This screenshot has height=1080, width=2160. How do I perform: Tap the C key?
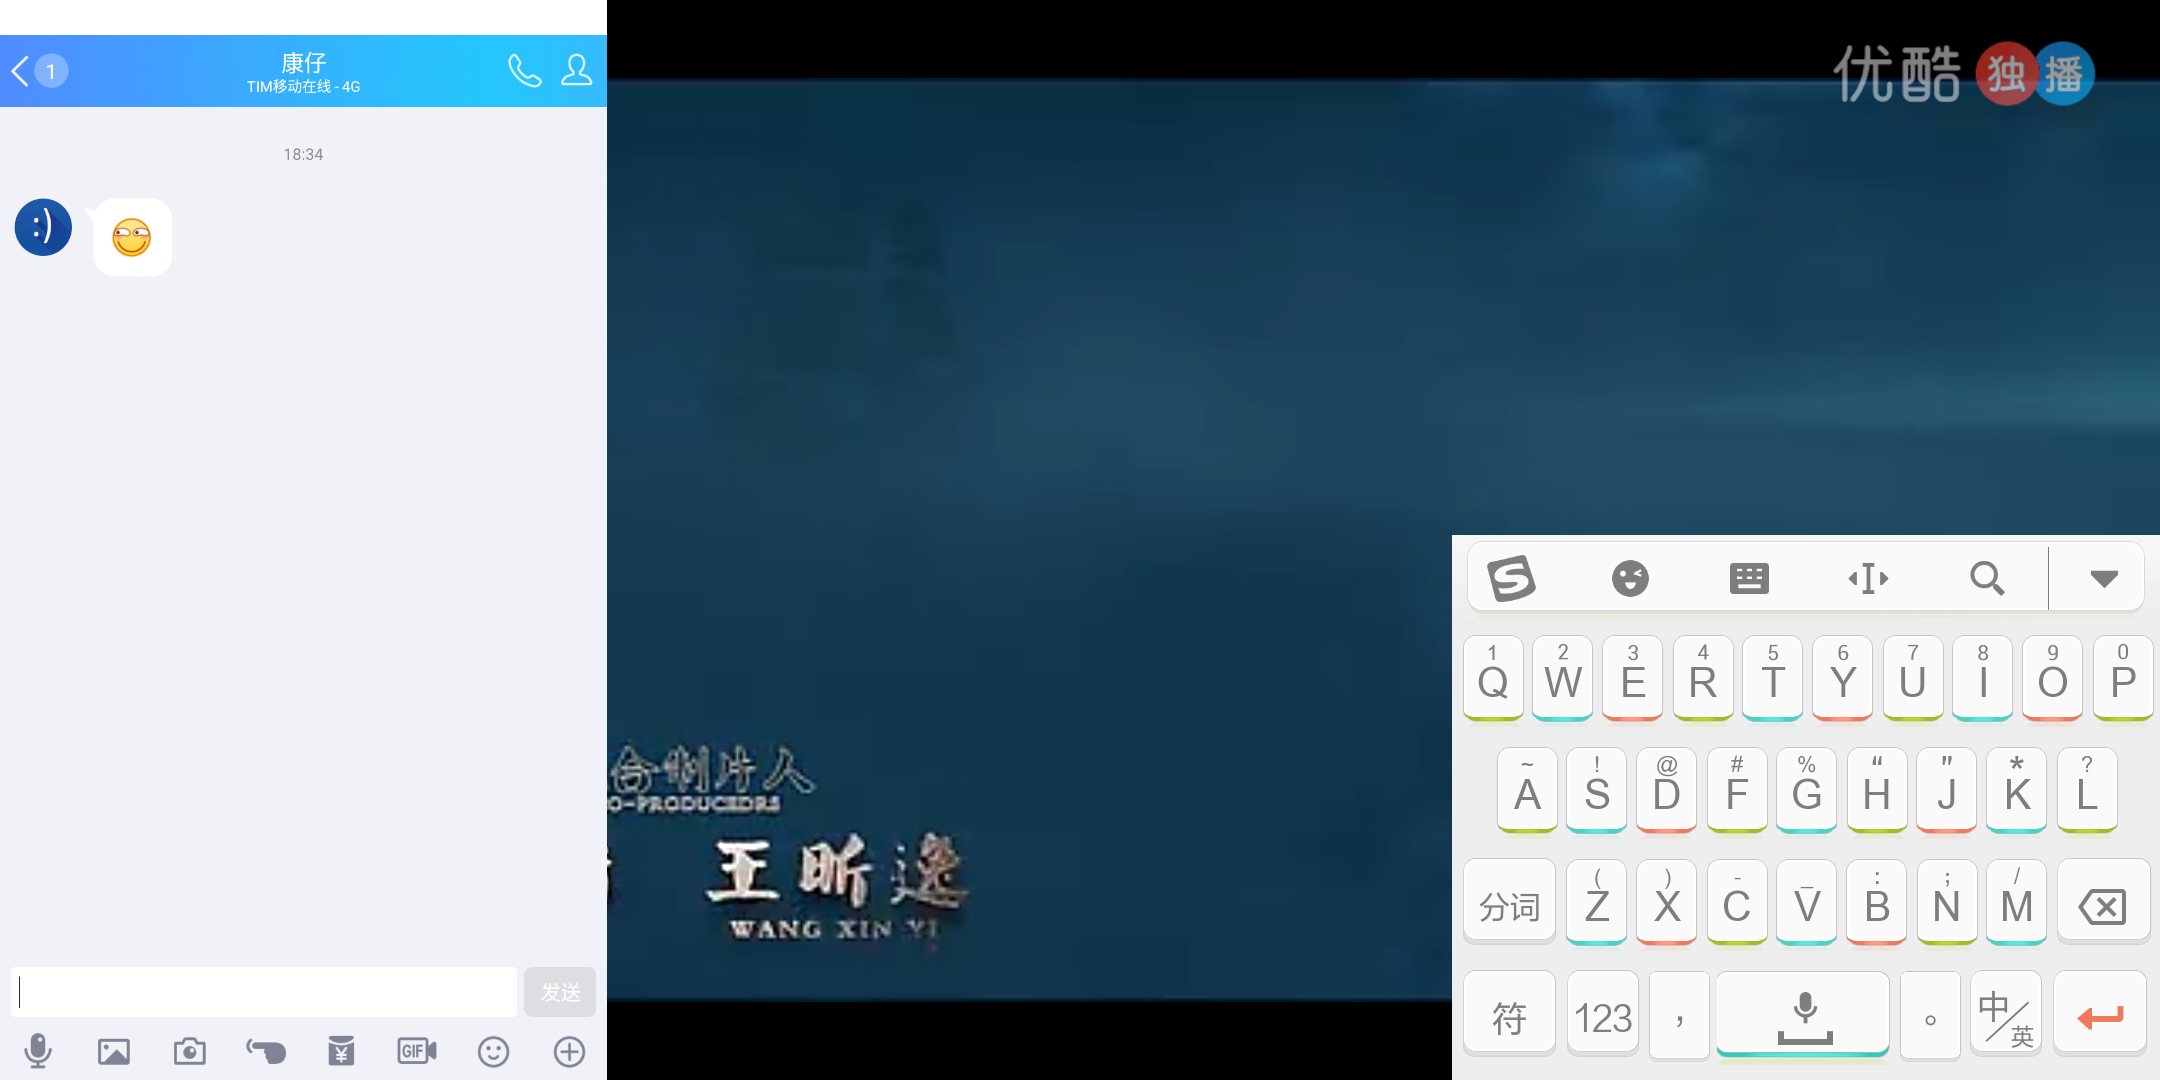[1737, 901]
